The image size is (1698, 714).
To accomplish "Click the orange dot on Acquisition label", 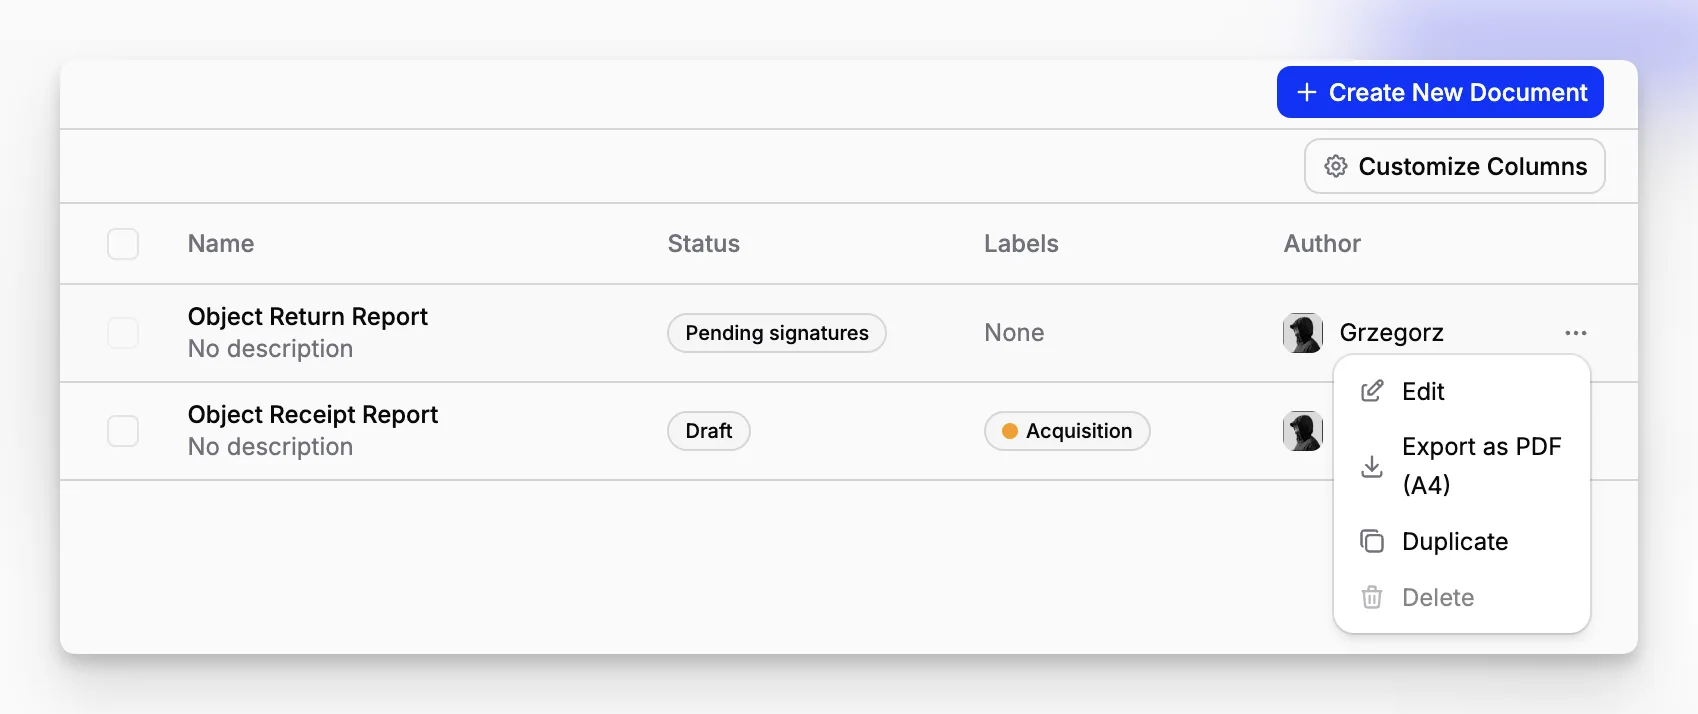I will [1010, 431].
